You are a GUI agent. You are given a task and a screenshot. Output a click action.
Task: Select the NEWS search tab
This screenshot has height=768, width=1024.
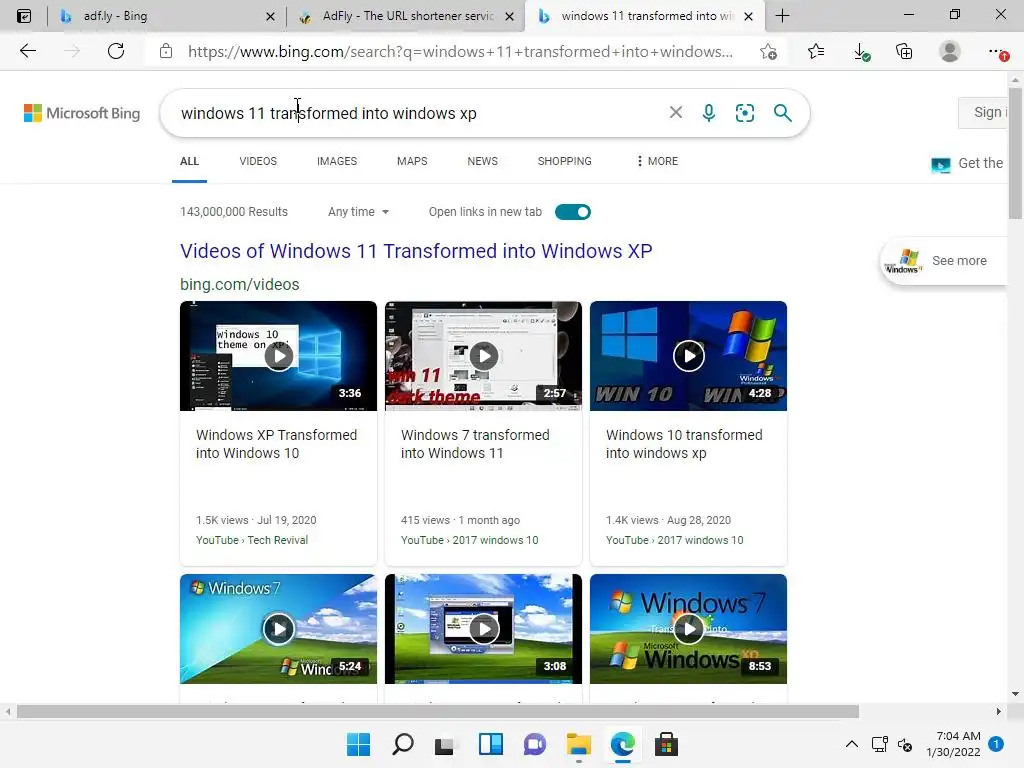pyautogui.click(x=483, y=161)
